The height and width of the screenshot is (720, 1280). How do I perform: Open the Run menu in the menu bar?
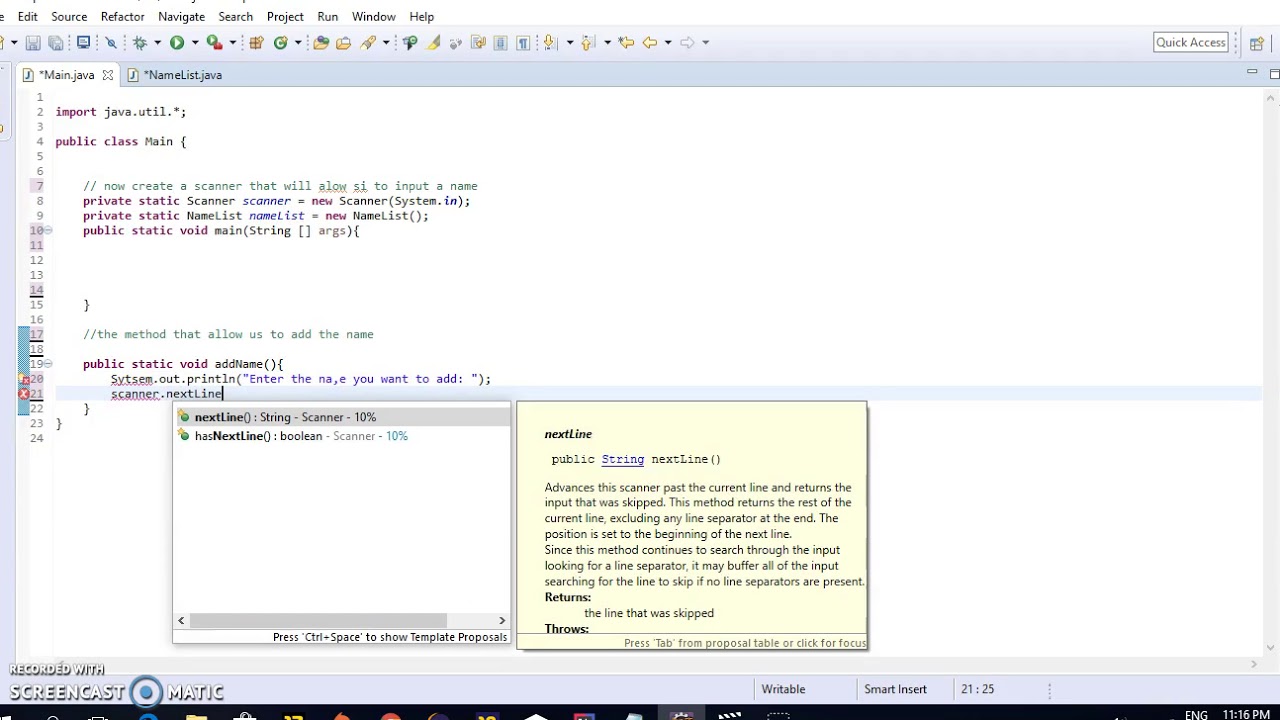[x=327, y=16]
